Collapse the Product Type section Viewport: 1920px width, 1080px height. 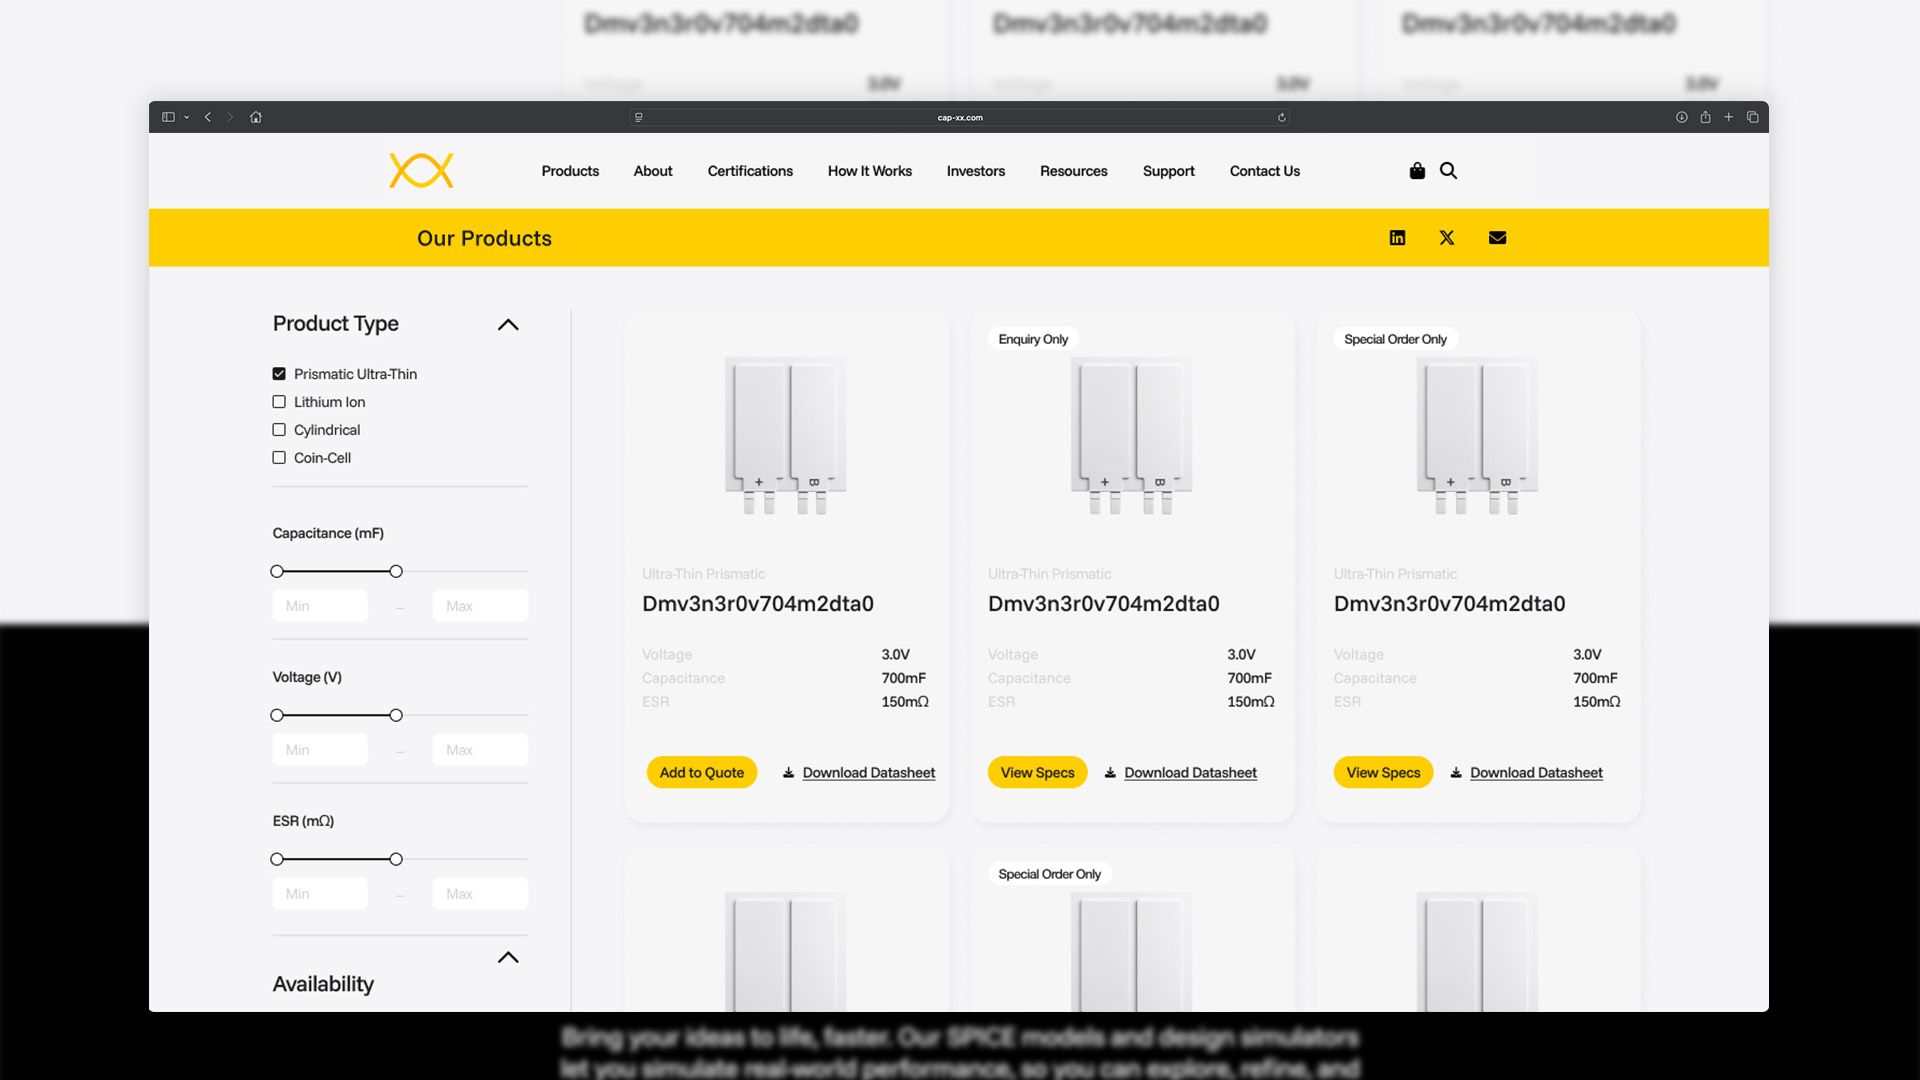tap(508, 324)
